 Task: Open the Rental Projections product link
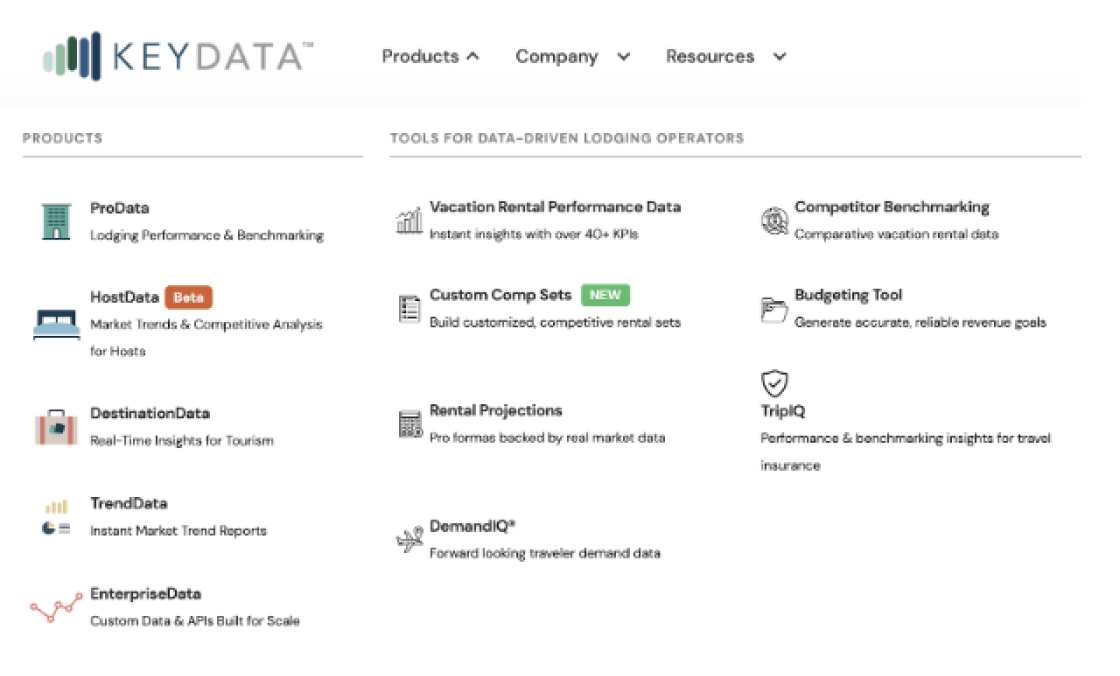click(496, 411)
